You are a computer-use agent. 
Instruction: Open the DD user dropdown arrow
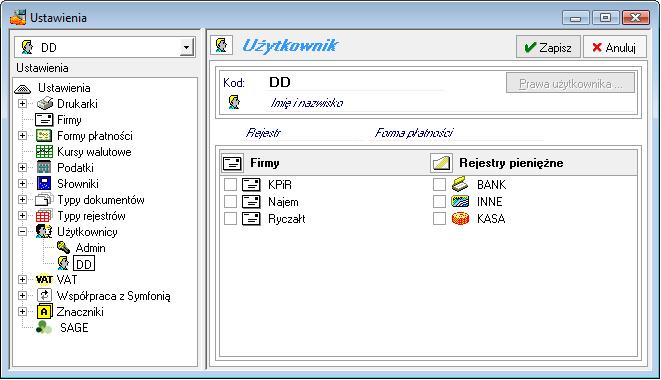[x=186, y=47]
